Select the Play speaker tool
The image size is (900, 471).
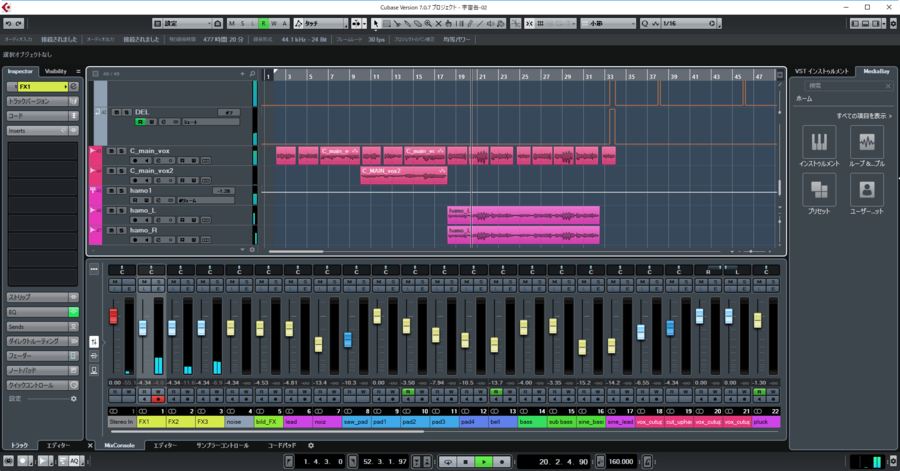pos(491,24)
